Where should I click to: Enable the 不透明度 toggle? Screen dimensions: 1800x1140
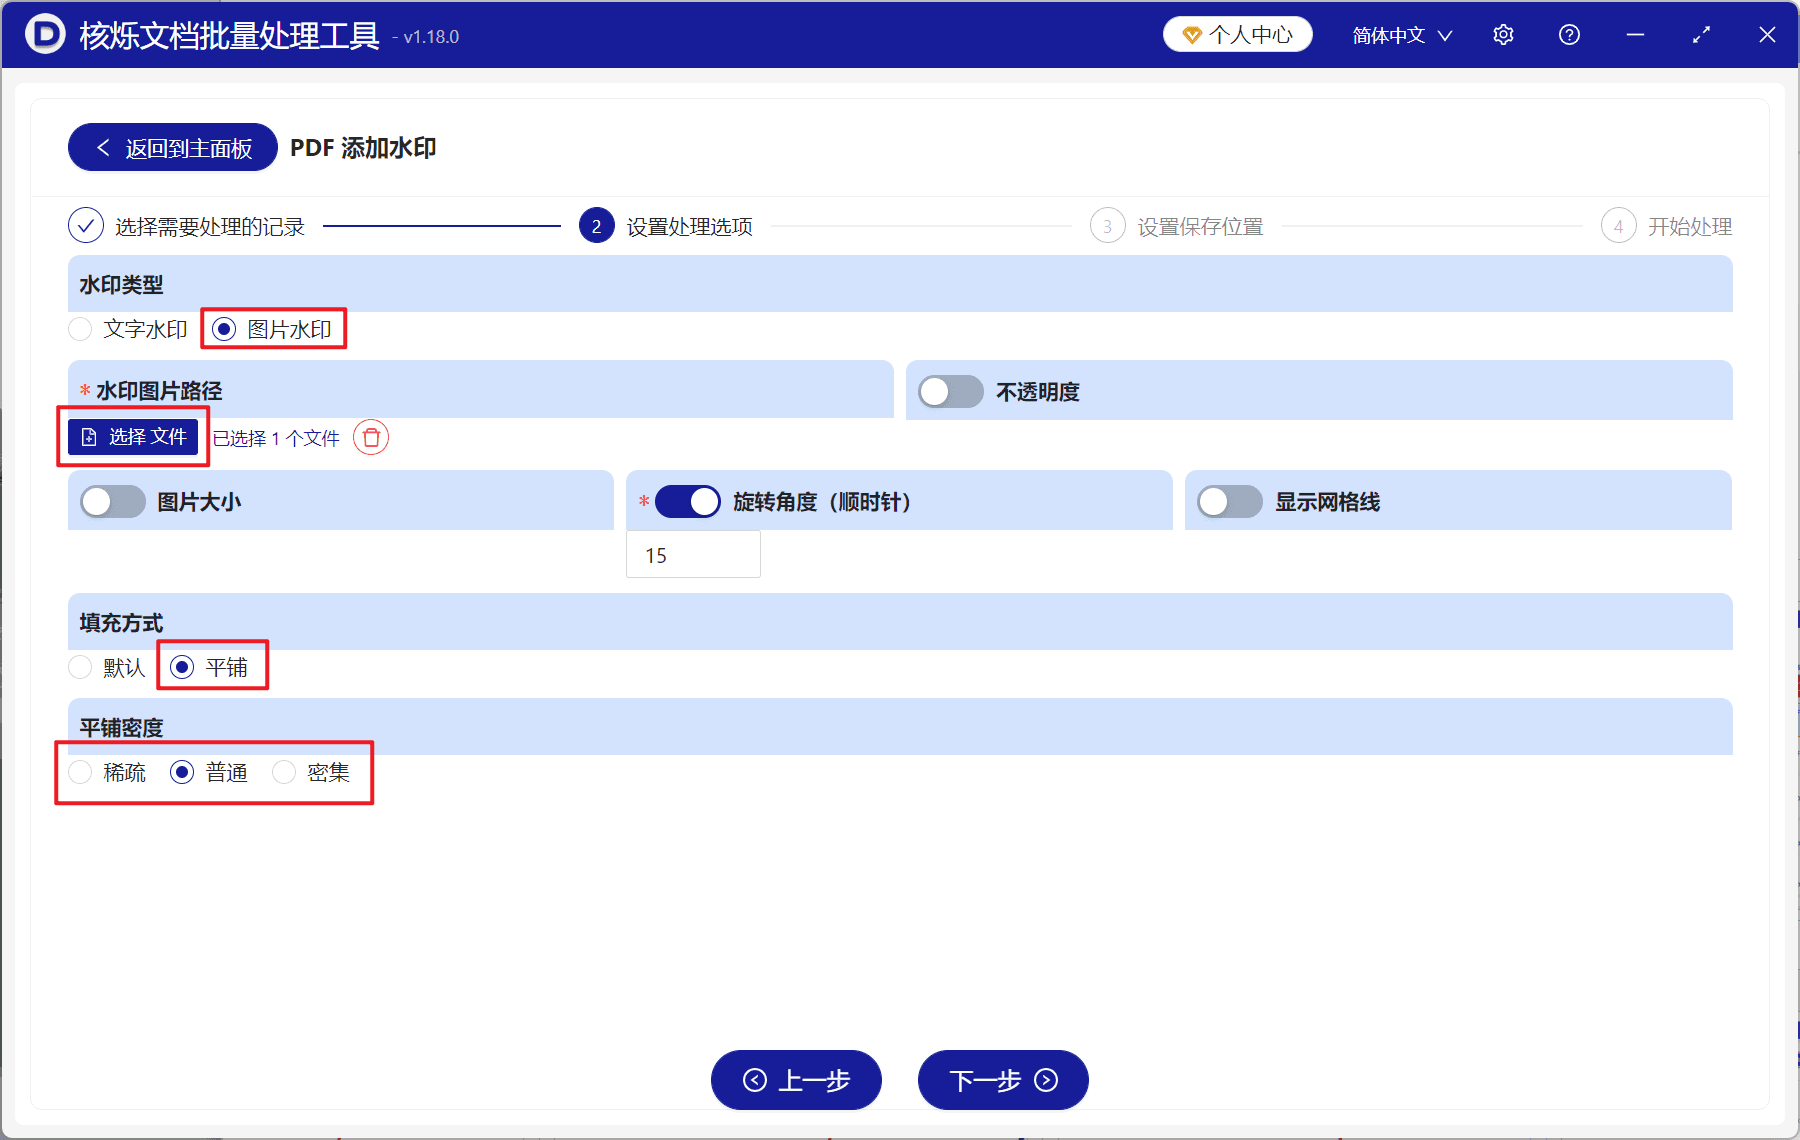(950, 391)
